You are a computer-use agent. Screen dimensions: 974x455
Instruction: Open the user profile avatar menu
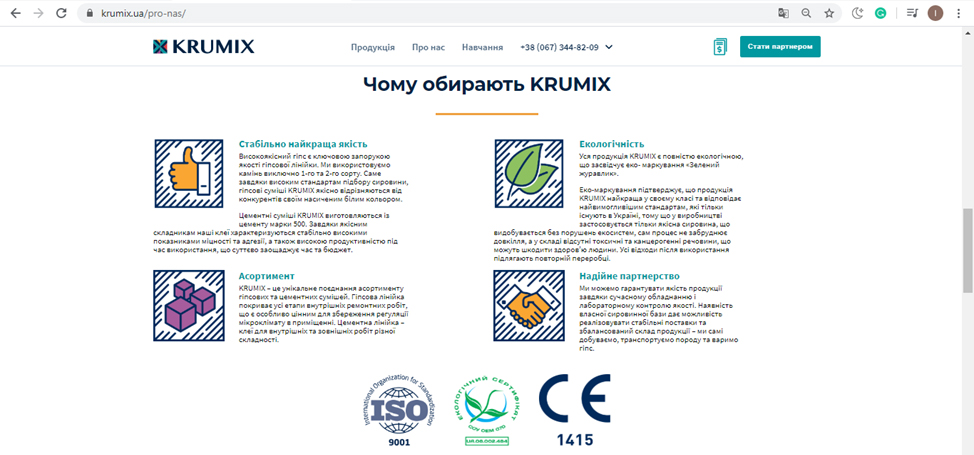(935, 14)
